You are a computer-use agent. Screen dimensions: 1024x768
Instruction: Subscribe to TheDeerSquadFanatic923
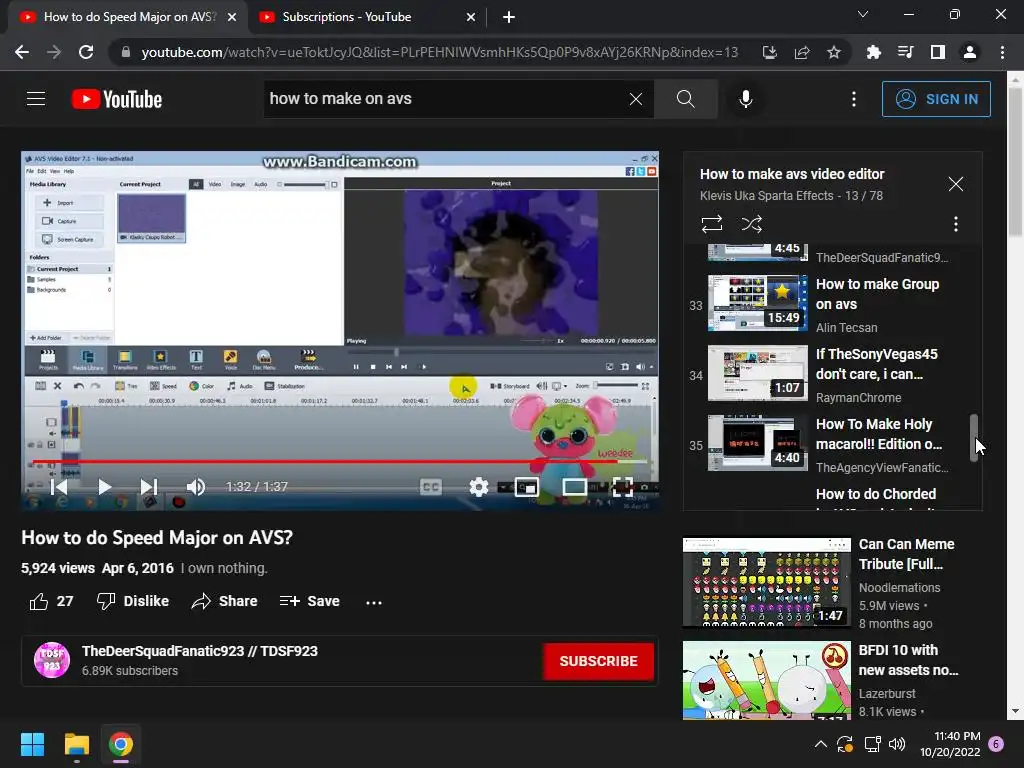click(x=598, y=661)
